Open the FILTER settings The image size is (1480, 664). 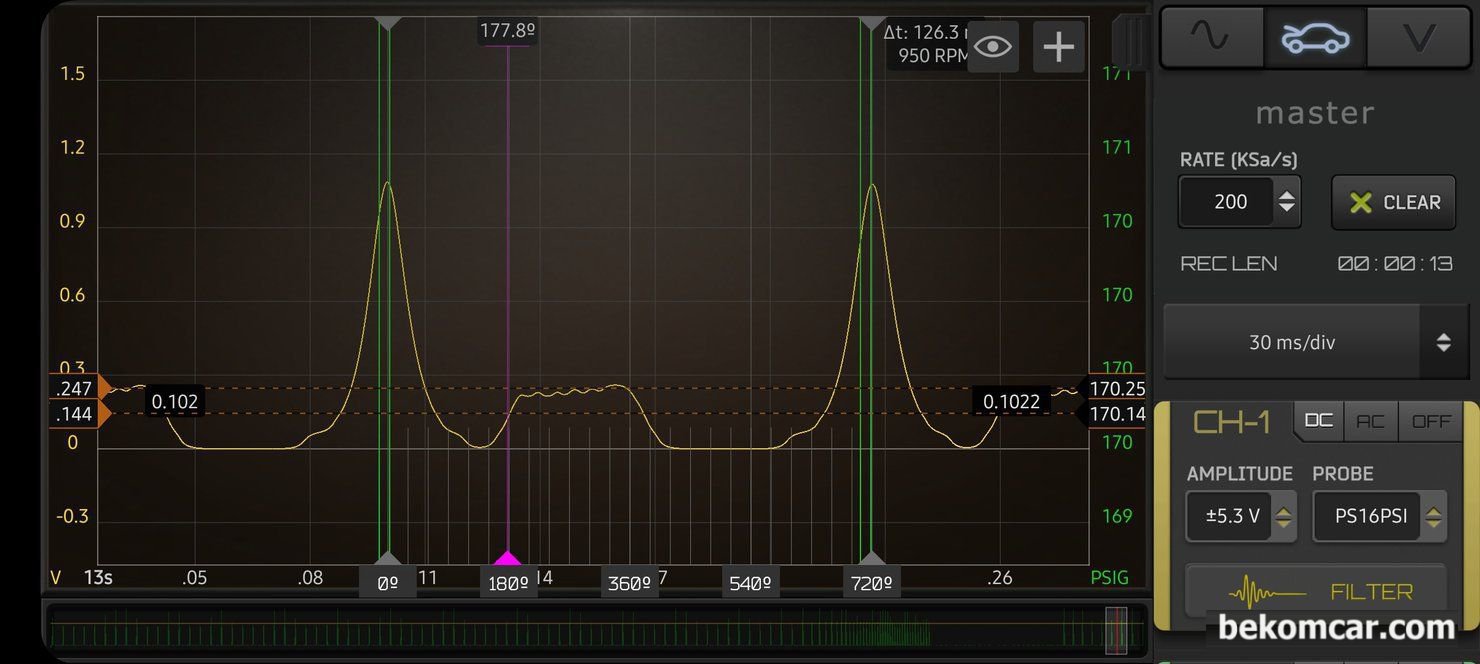pos(1315,592)
